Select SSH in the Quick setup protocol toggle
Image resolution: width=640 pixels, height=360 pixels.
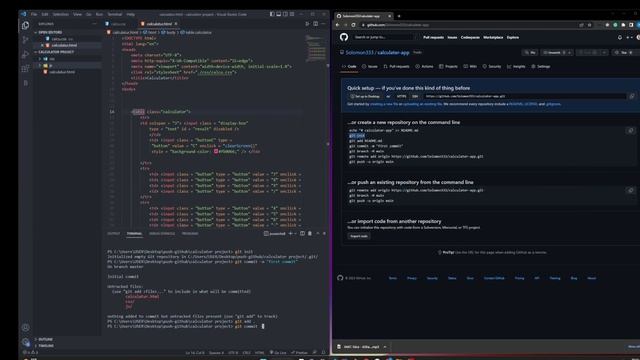[x=415, y=96]
